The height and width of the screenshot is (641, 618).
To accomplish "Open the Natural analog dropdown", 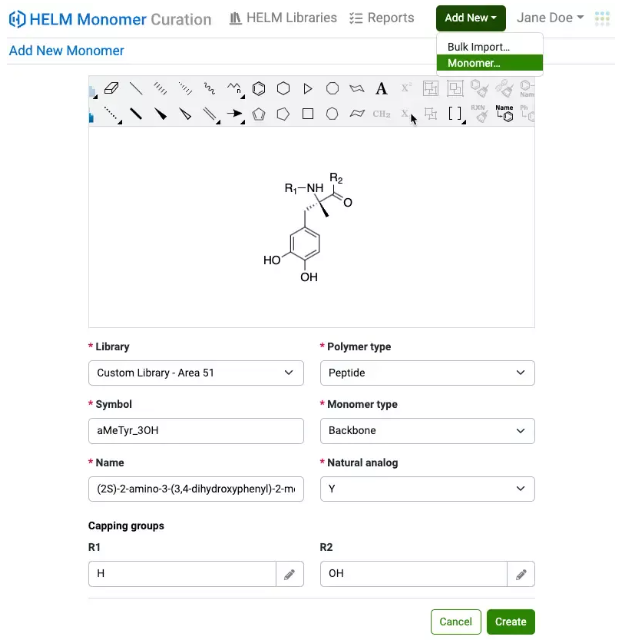I will pos(427,489).
